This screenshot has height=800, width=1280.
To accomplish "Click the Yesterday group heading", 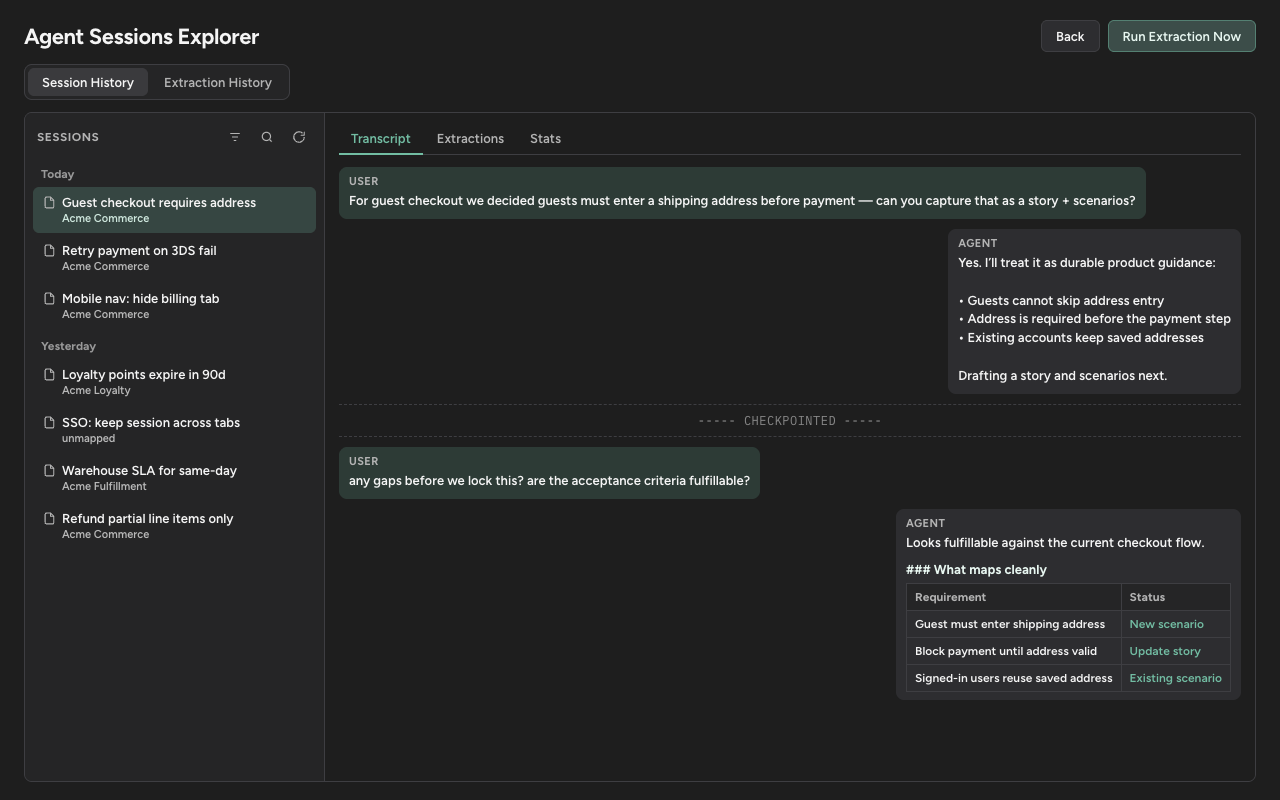I will point(68,346).
